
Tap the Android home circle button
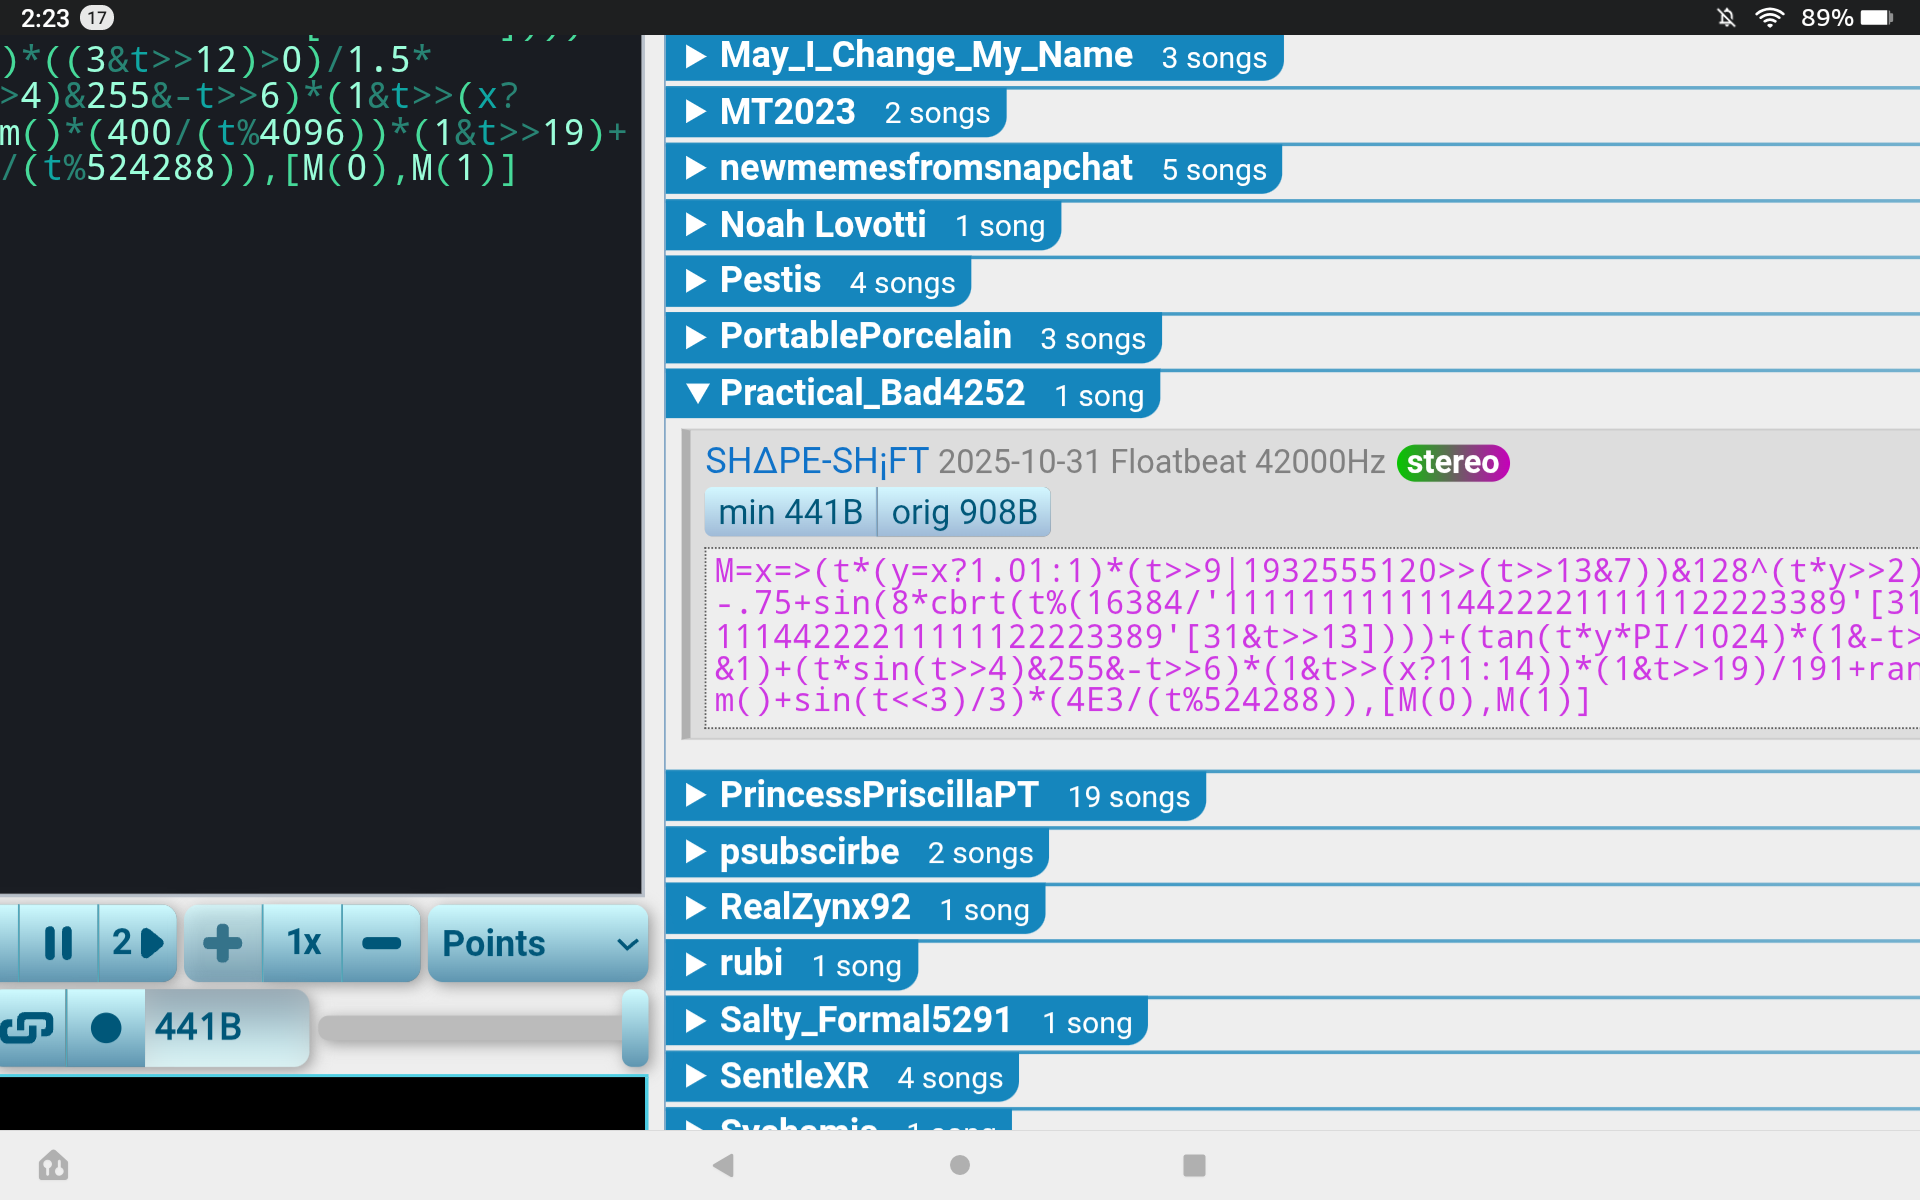(x=959, y=1165)
